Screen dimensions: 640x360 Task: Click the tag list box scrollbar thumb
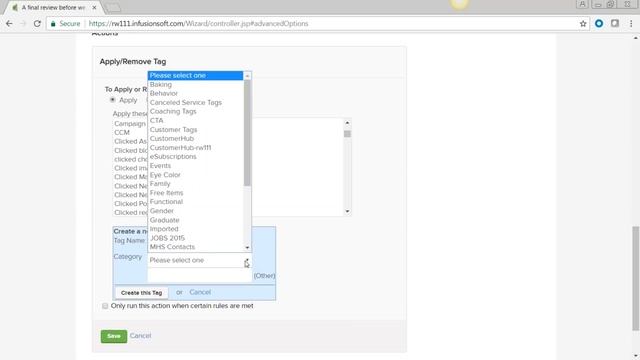point(347,134)
